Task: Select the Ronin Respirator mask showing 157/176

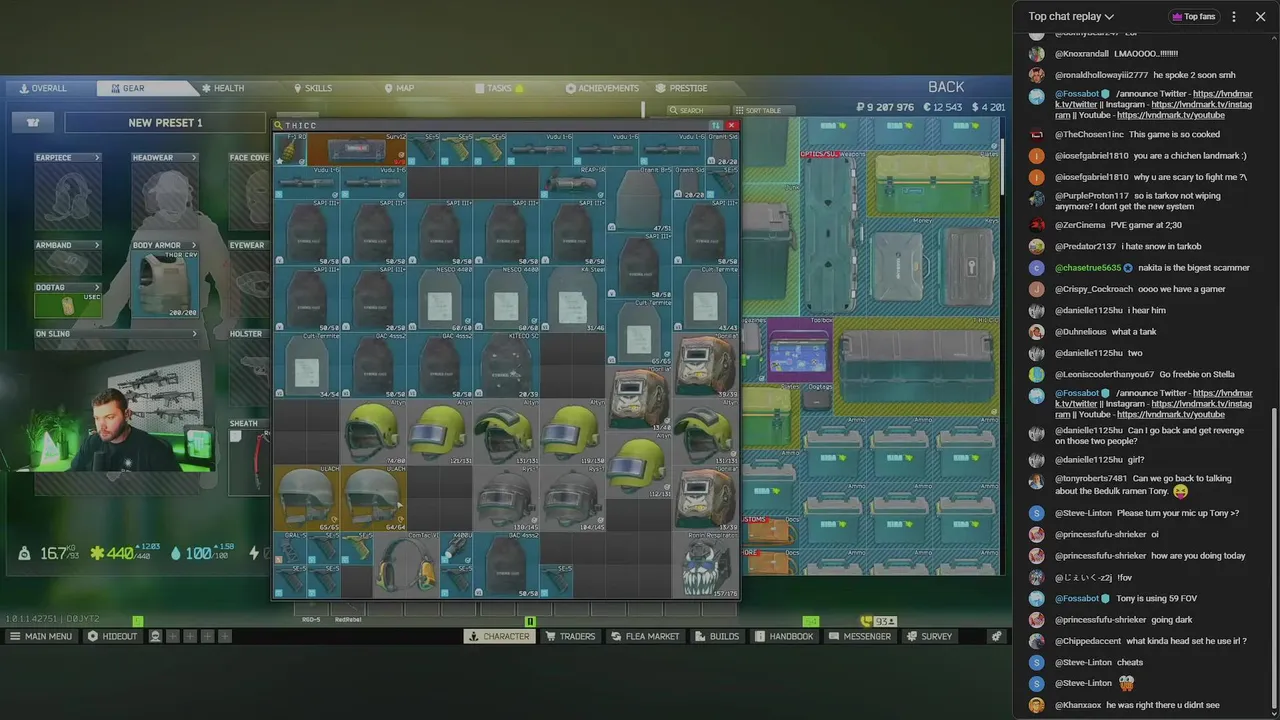Action: (706, 565)
